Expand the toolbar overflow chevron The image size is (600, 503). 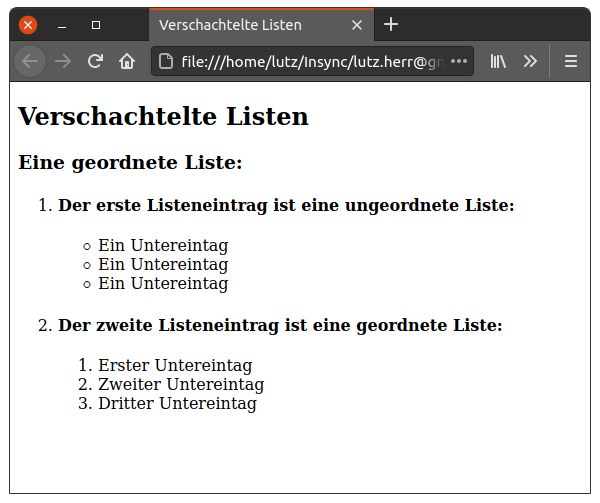click(530, 61)
